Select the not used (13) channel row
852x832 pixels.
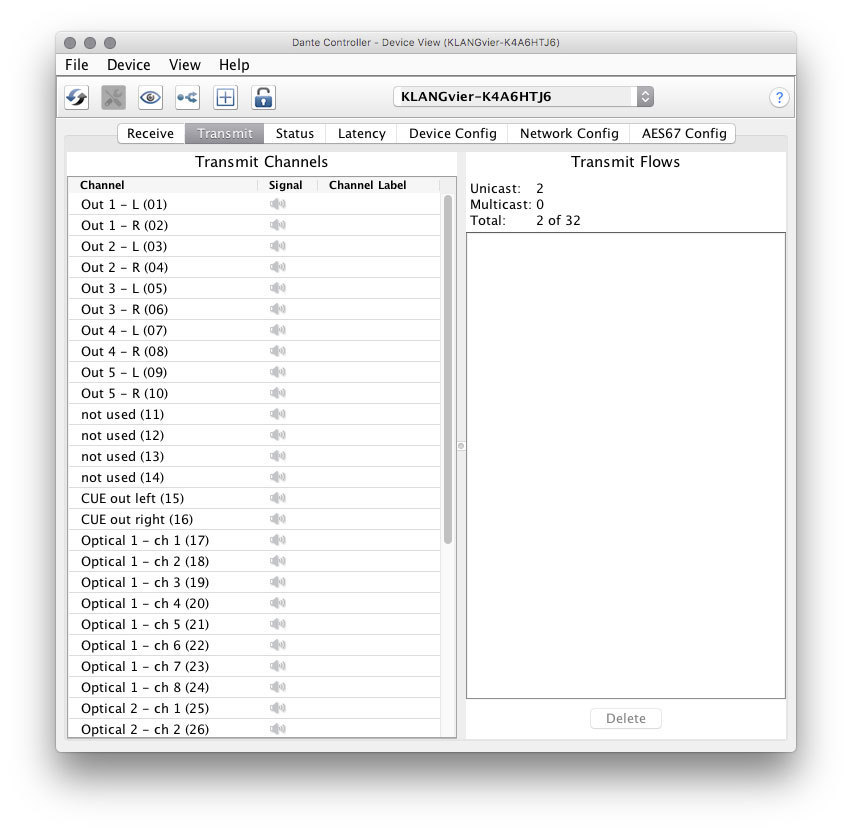(254, 456)
